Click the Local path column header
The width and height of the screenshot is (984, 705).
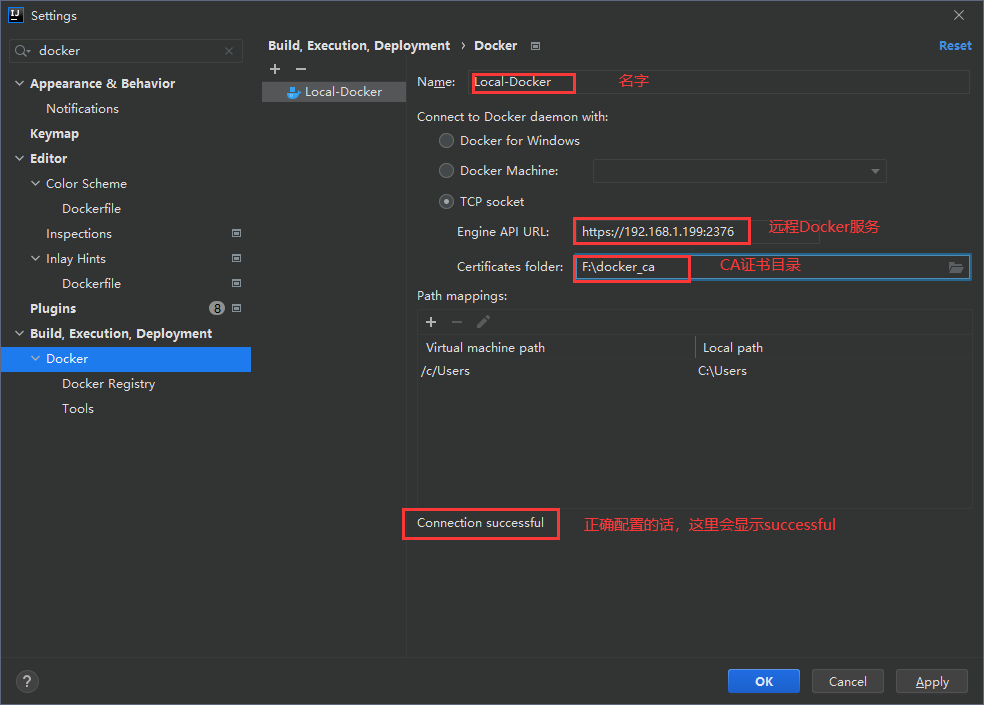click(834, 348)
